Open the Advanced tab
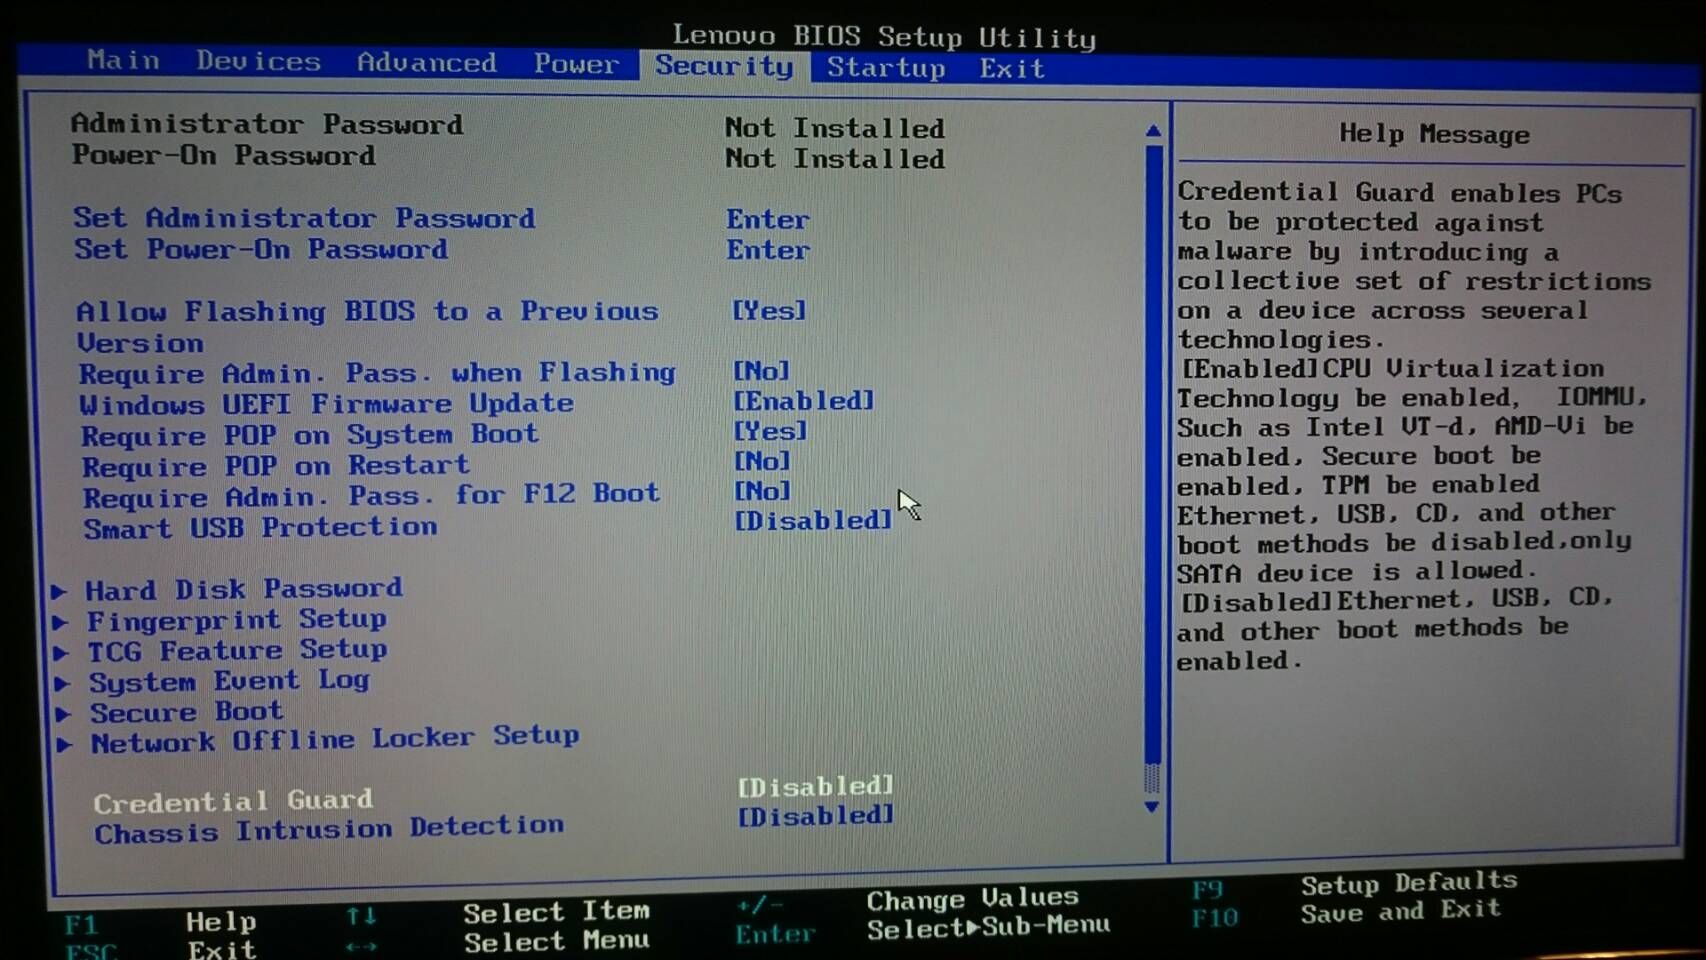1706x960 pixels. coord(427,63)
